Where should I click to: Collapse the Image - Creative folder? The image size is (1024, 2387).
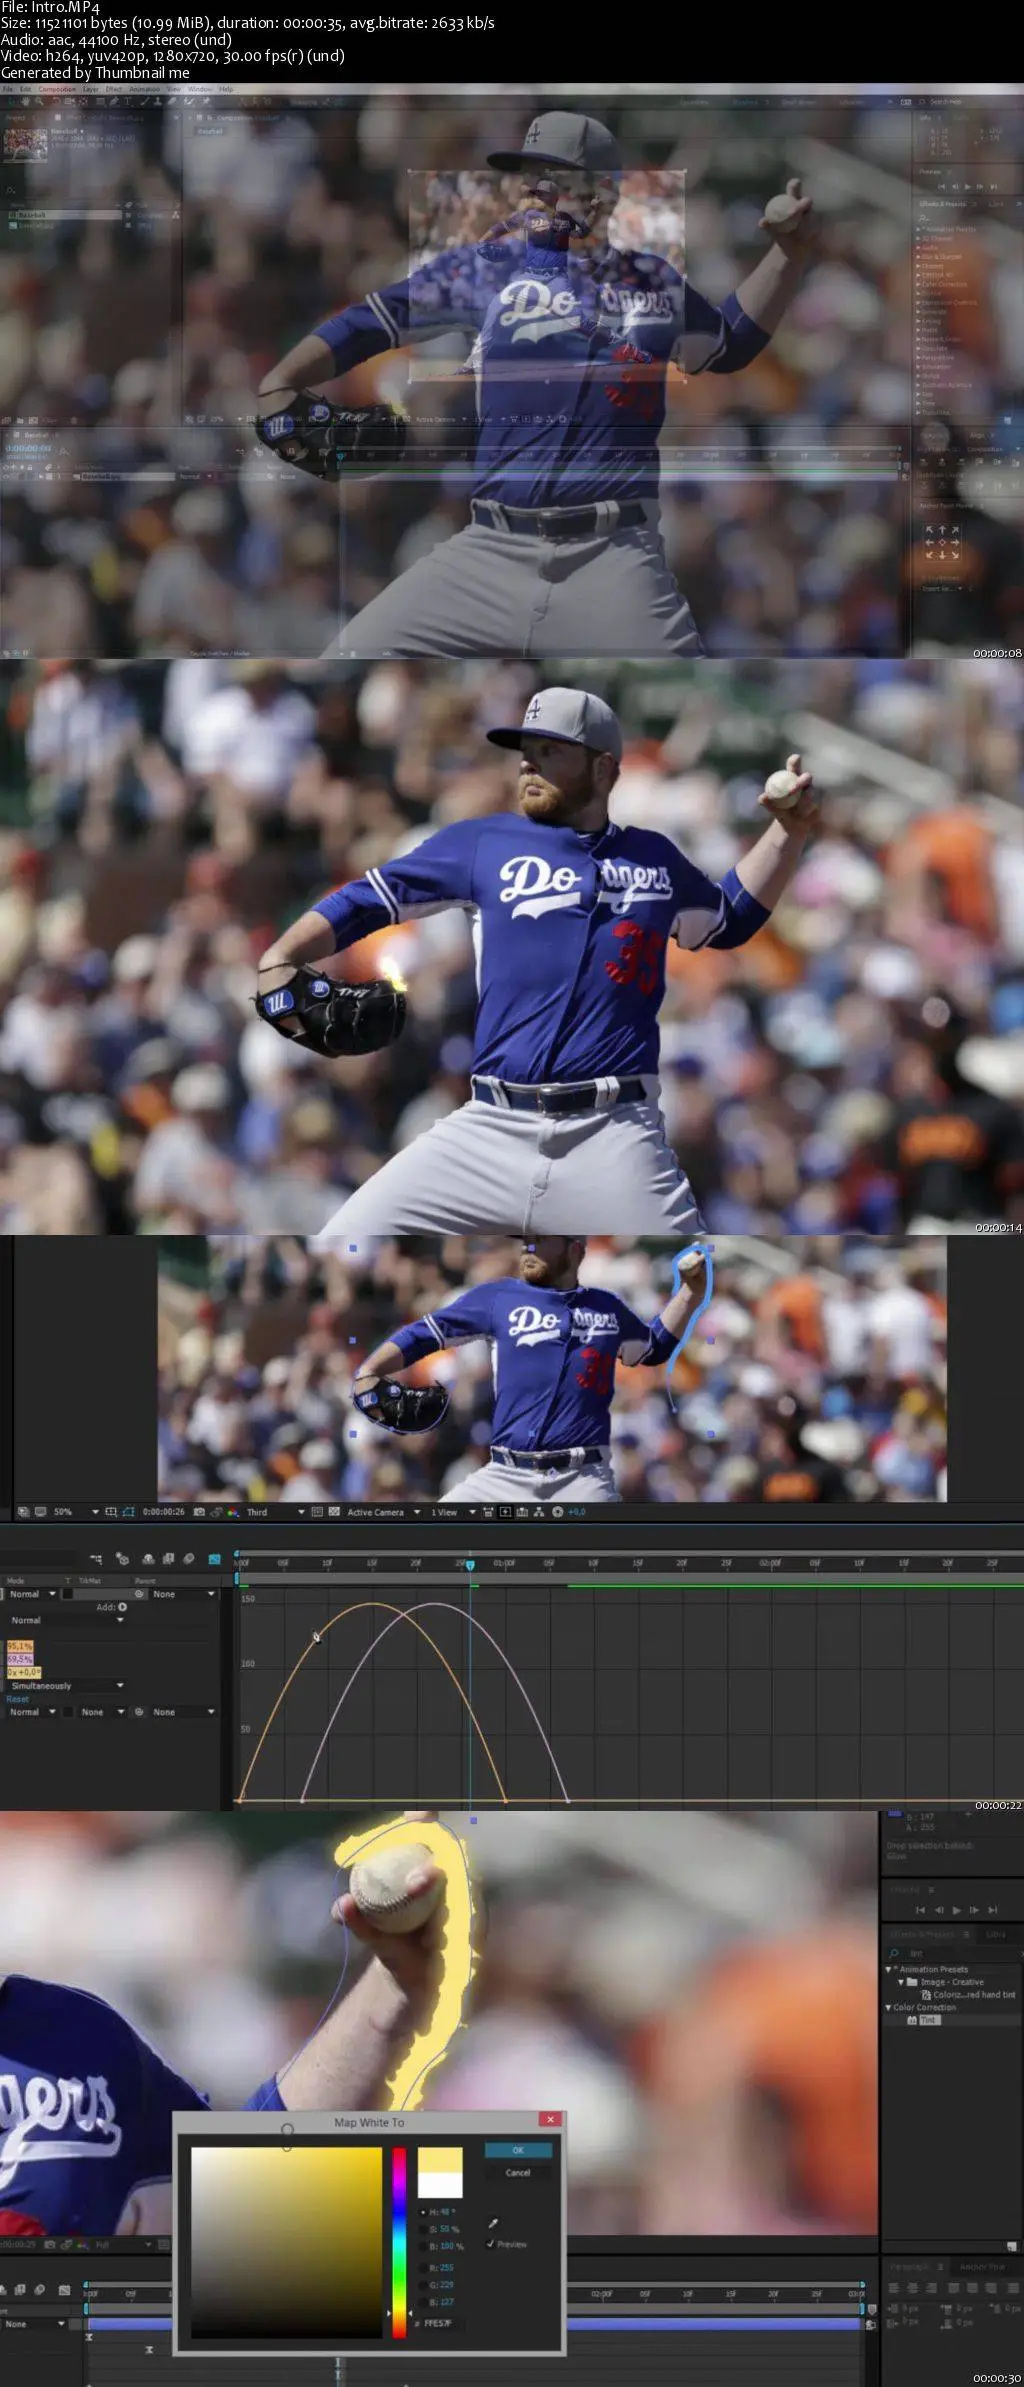click(900, 1982)
